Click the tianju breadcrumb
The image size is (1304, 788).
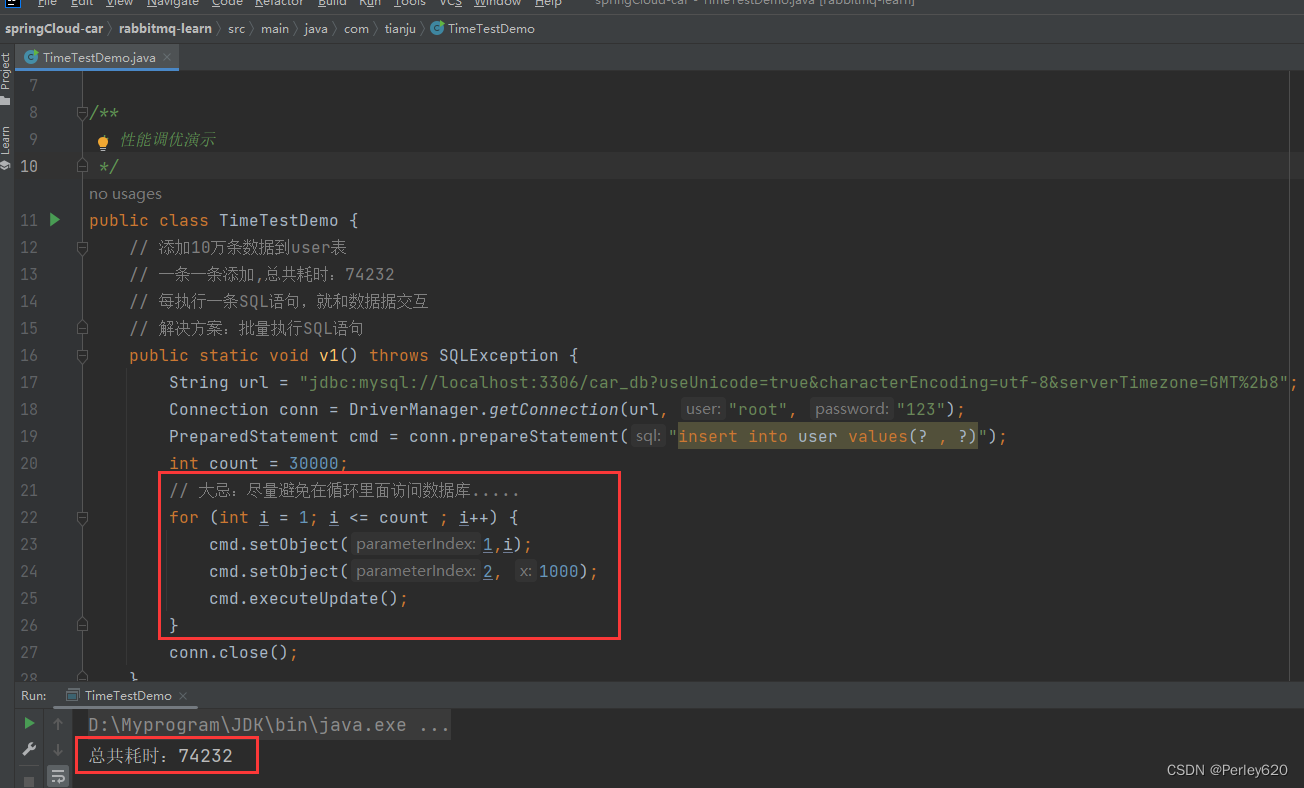pos(400,28)
